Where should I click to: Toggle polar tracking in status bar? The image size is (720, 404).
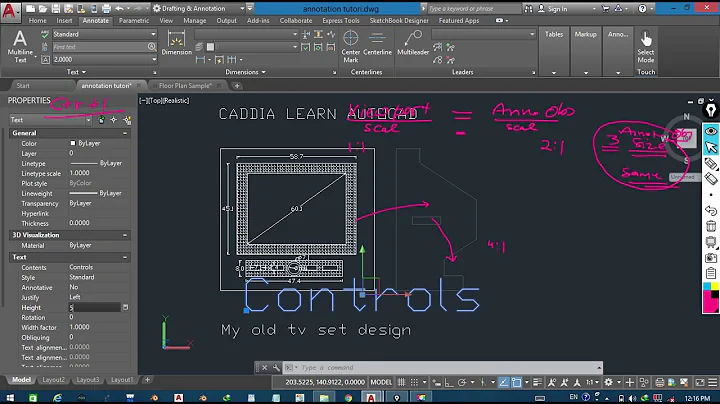pyautogui.click(x=462, y=382)
